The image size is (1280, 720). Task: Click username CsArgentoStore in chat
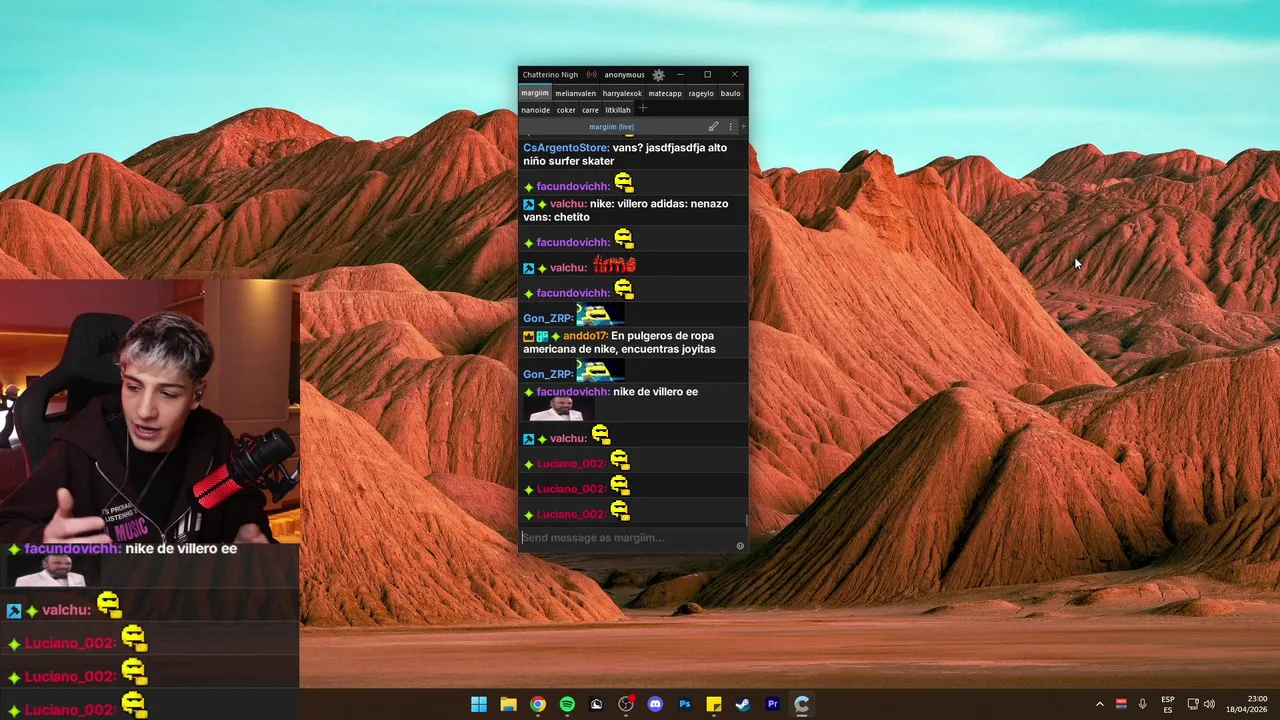click(x=566, y=148)
